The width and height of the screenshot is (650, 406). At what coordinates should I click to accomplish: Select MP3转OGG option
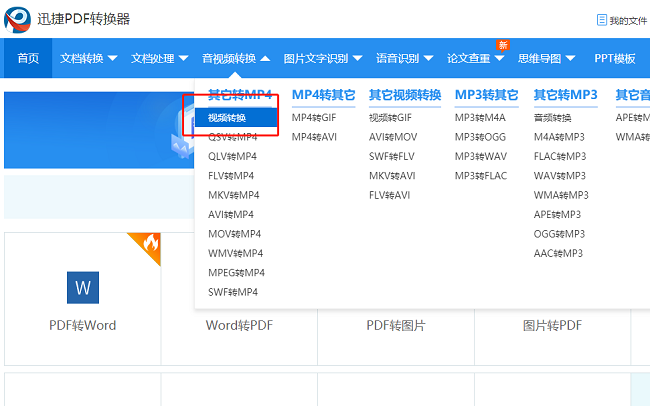pos(480,137)
